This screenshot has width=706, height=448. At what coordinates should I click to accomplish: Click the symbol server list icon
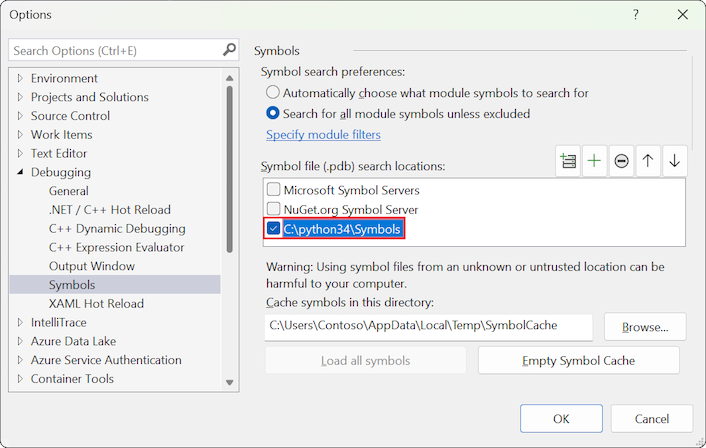[568, 161]
